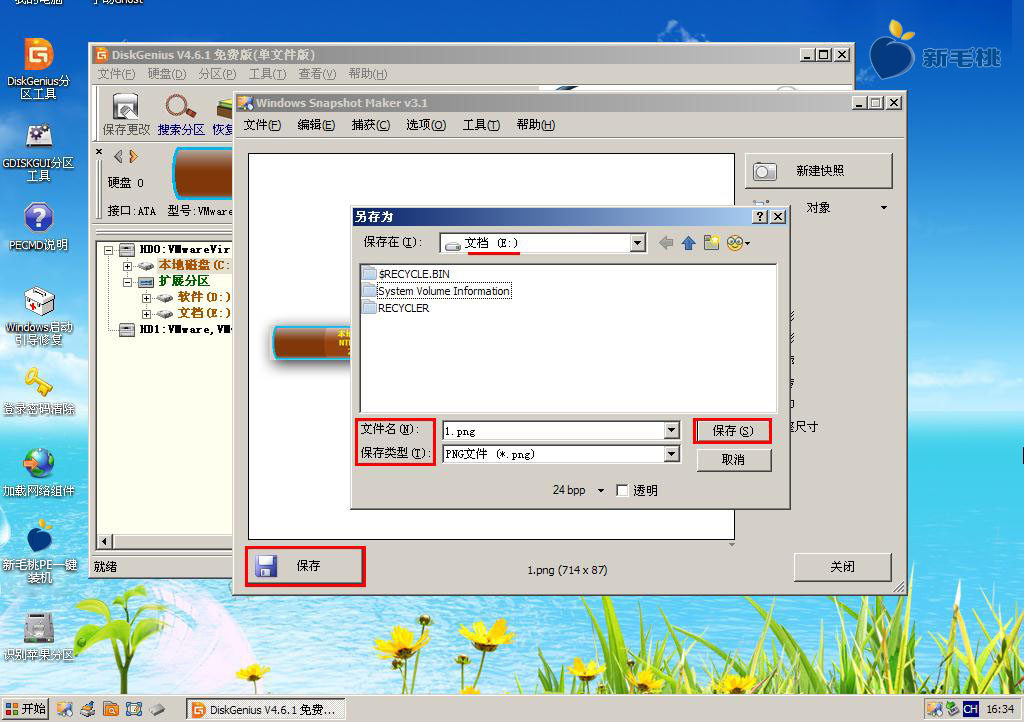Screen dimensions: 1024x722
Task: Open the 保存类型 dropdown arrow
Action: point(672,454)
